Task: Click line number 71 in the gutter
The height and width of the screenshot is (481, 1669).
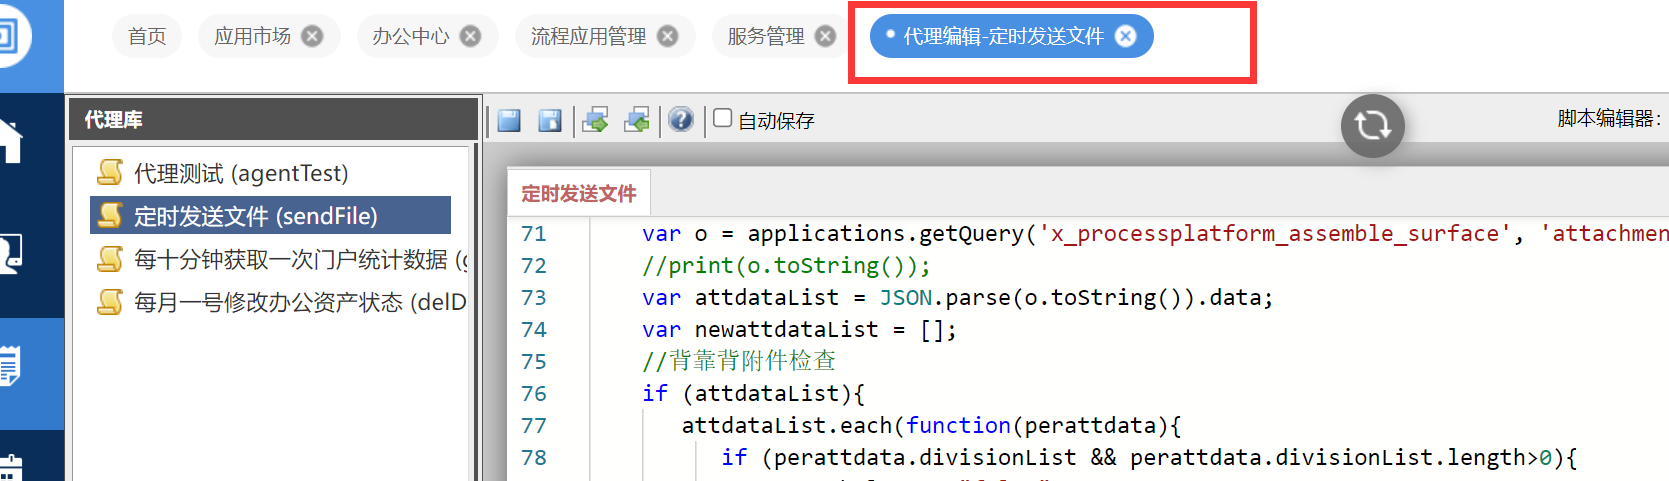Action: [x=534, y=234]
